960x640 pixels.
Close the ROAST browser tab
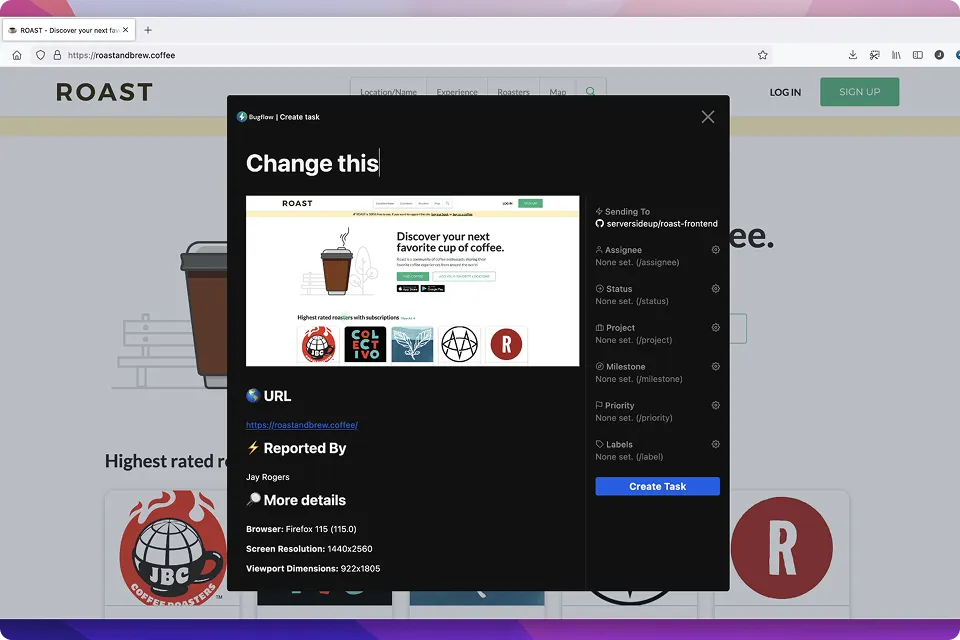click(x=126, y=29)
